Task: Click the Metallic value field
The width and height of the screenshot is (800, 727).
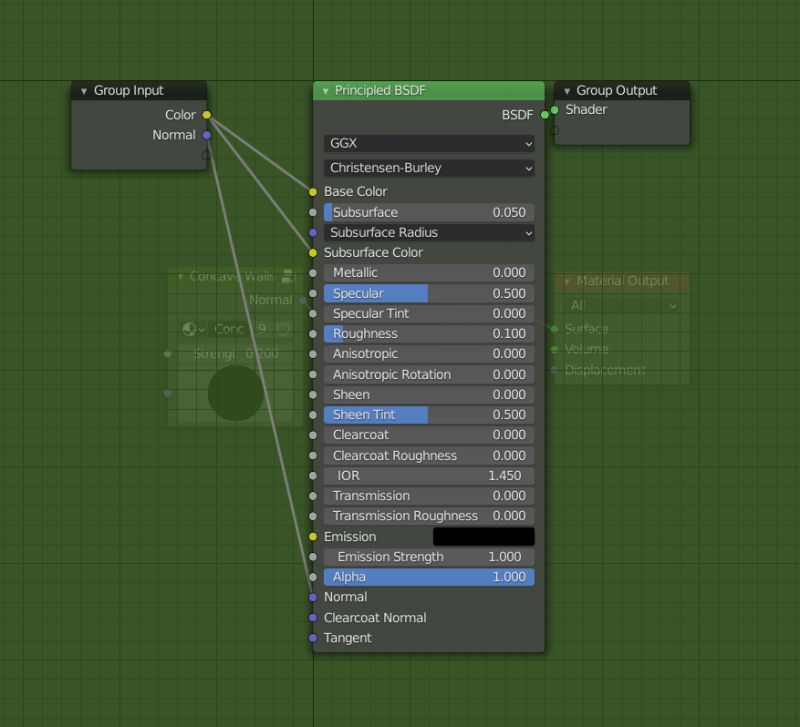Action: (430, 272)
